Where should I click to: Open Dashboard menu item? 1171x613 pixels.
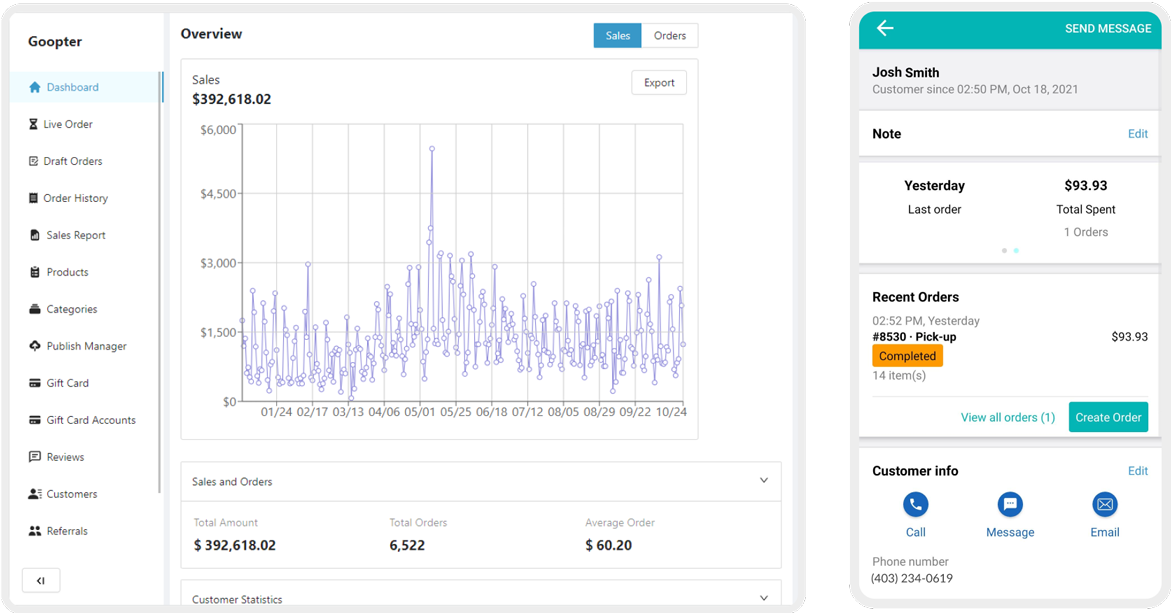coord(85,87)
